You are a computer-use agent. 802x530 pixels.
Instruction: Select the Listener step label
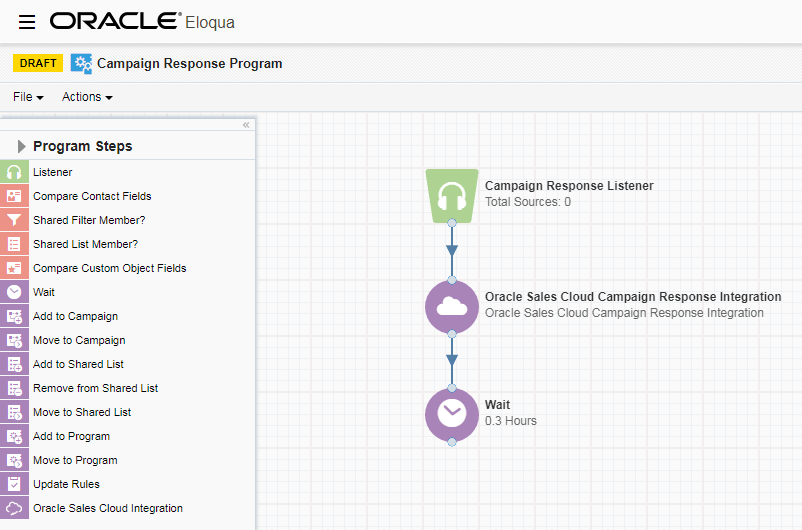click(53, 172)
